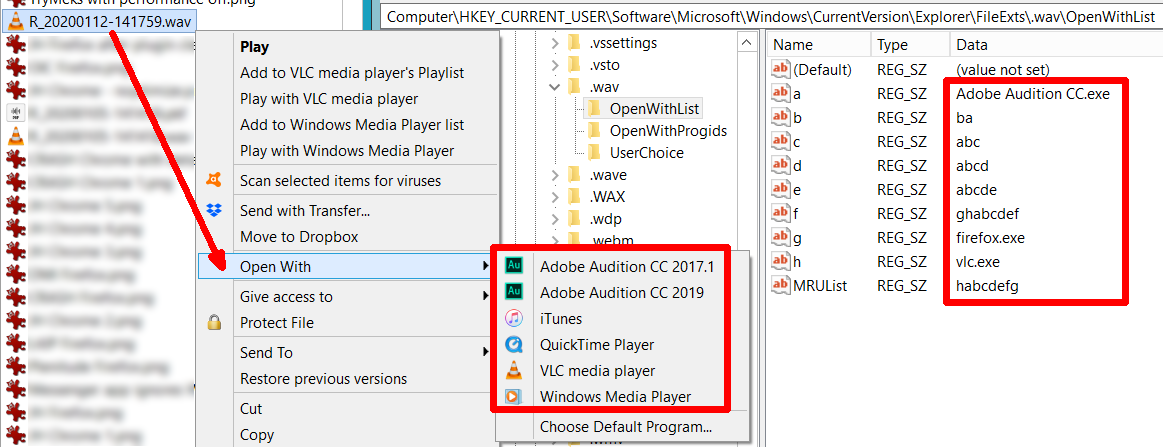The width and height of the screenshot is (1163, 447).
Task: Click the Dropbox icon beside Send with Transfer
Action: (x=214, y=211)
